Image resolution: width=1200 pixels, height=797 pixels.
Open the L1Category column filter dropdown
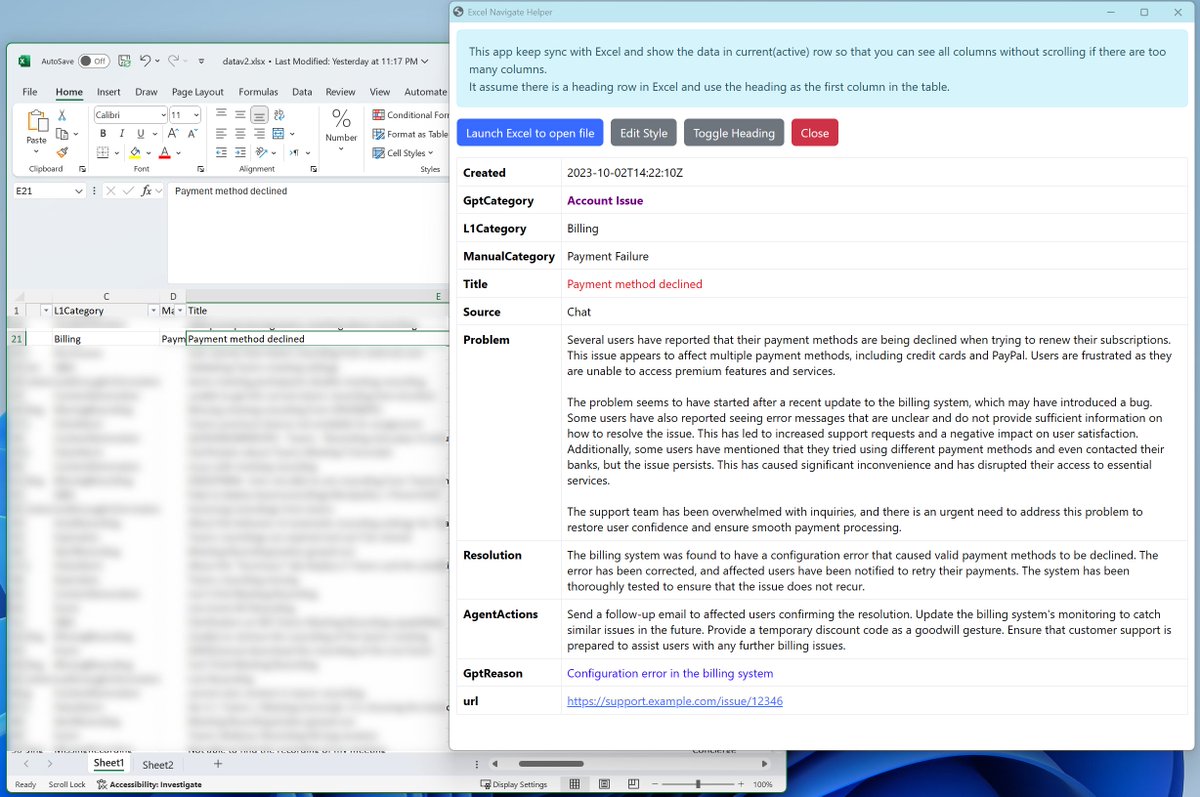[x=153, y=311]
